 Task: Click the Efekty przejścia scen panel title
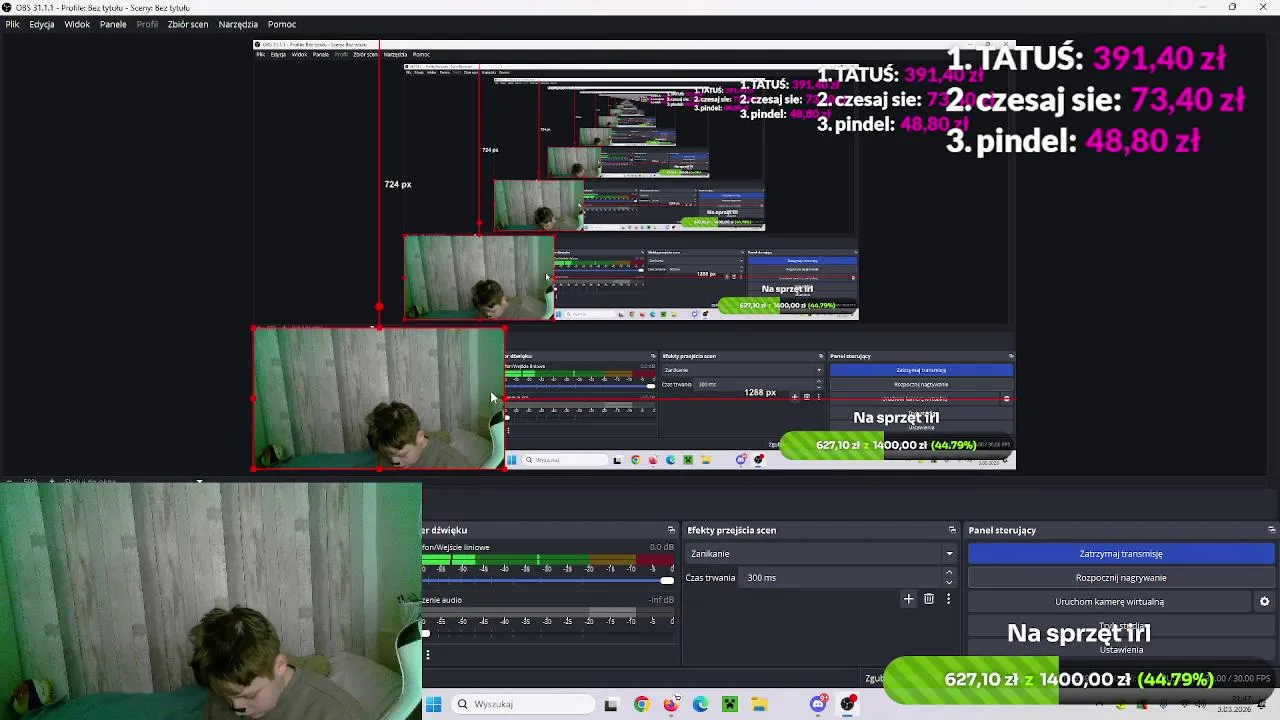point(732,530)
